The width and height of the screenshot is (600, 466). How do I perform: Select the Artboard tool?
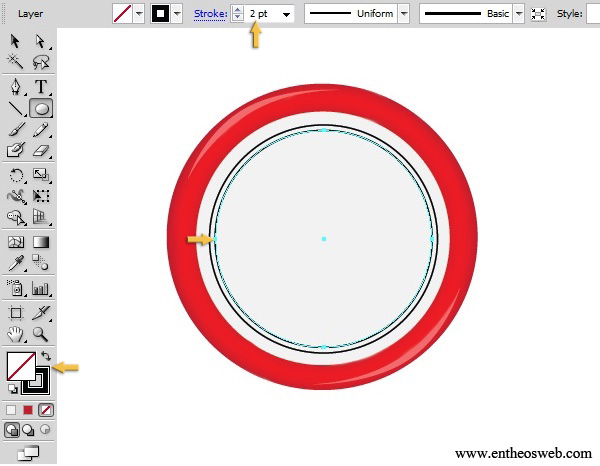coord(15,313)
